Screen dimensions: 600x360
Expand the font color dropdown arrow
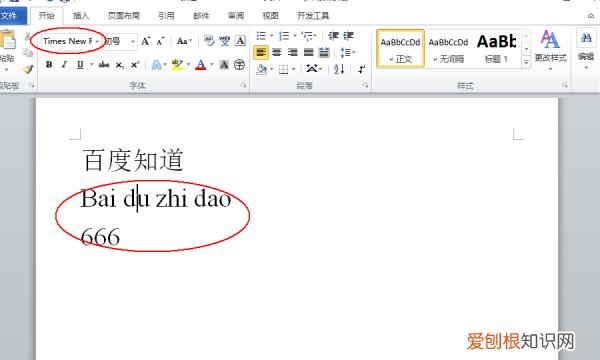point(212,65)
